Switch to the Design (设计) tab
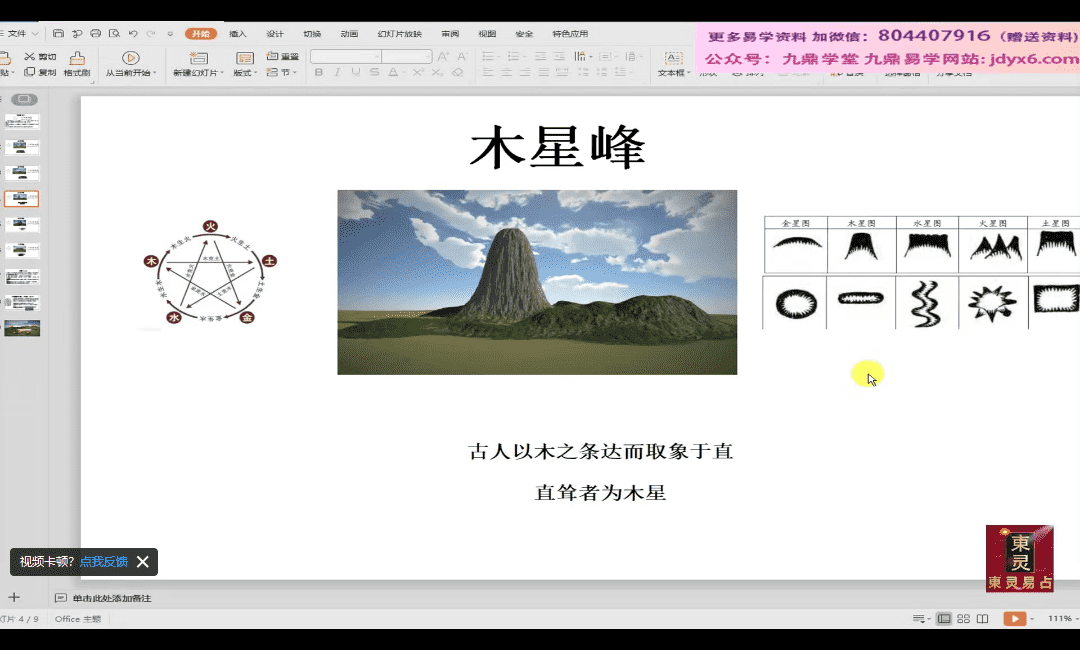The height and width of the screenshot is (650, 1080). (x=275, y=34)
